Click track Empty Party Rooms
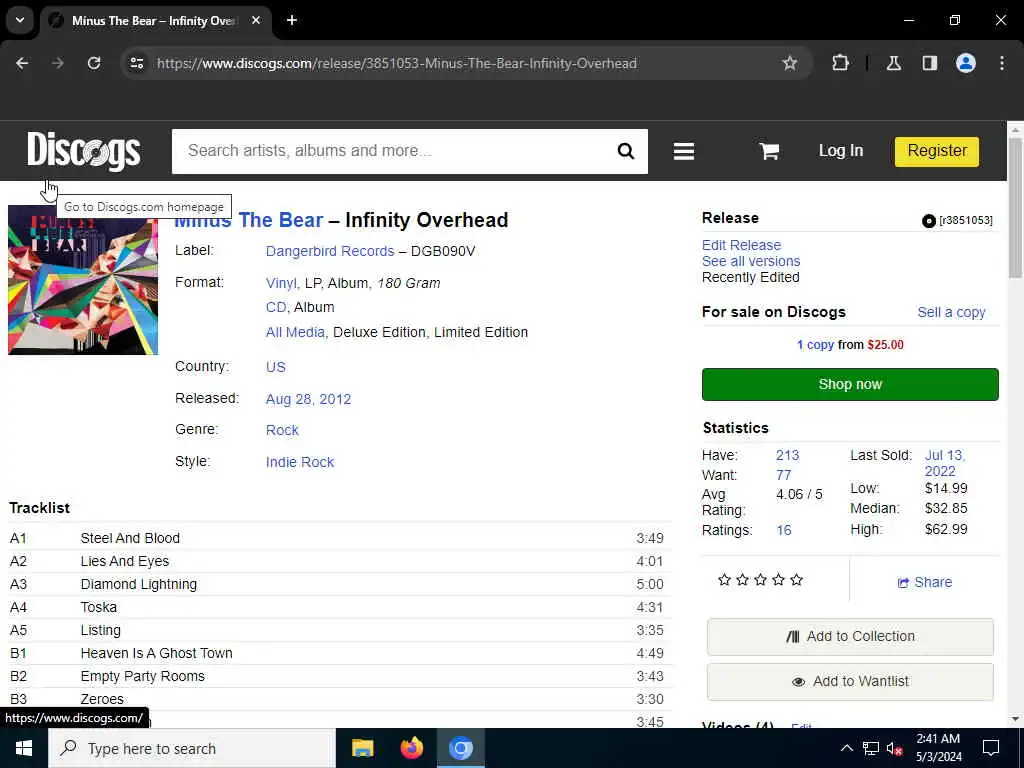The width and height of the screenshot is (1024, 768). tap(142, 677)
